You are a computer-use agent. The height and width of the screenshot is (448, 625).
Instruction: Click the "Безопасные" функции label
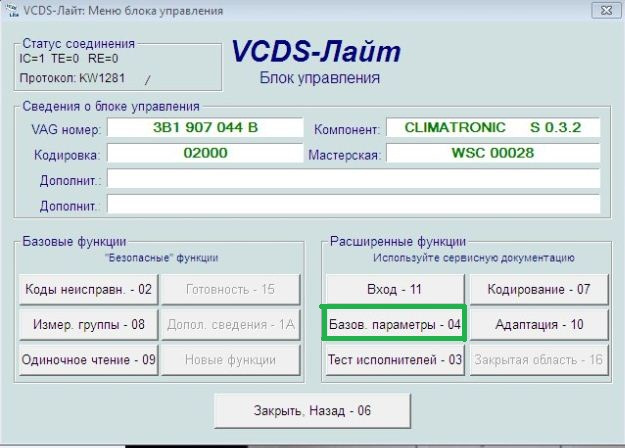tap(162, 258)
